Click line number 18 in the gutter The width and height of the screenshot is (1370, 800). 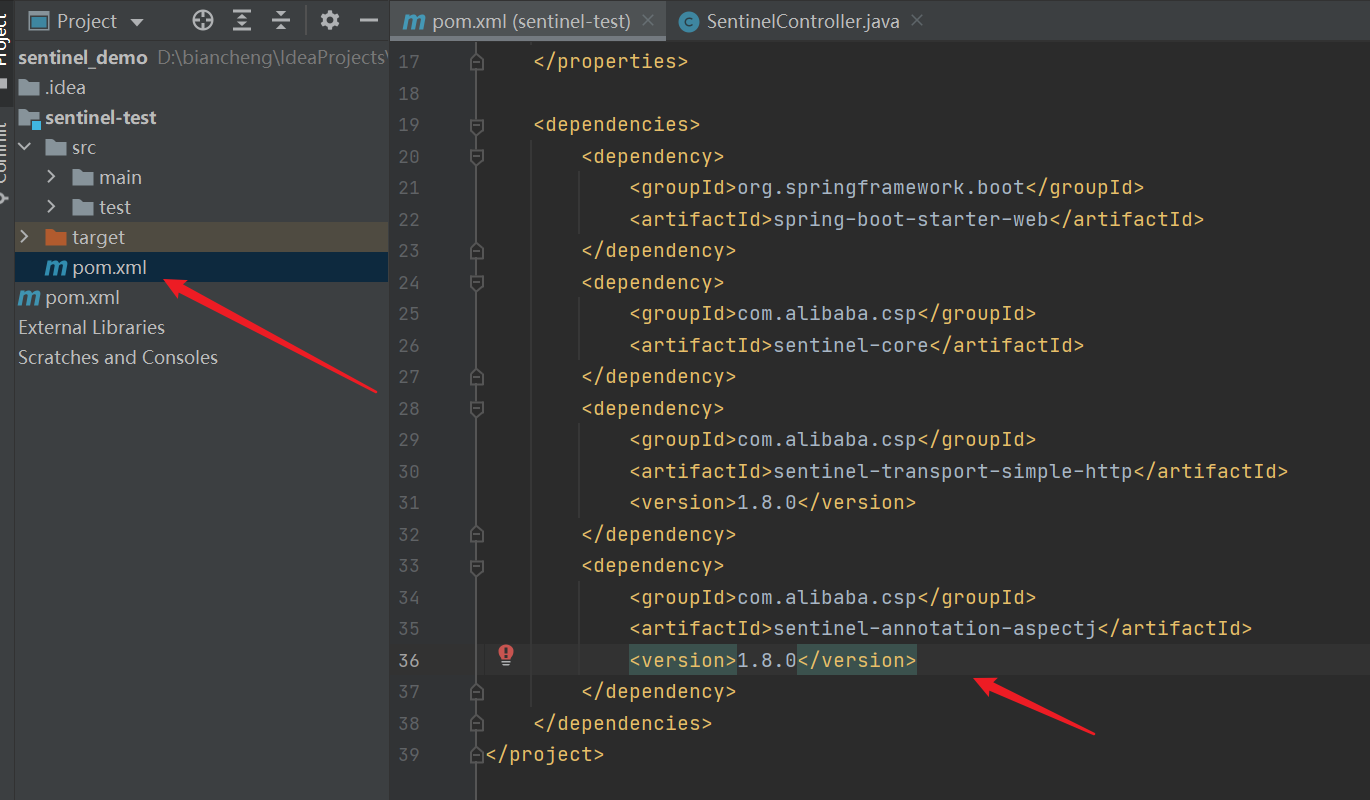(x=409, y=93)
